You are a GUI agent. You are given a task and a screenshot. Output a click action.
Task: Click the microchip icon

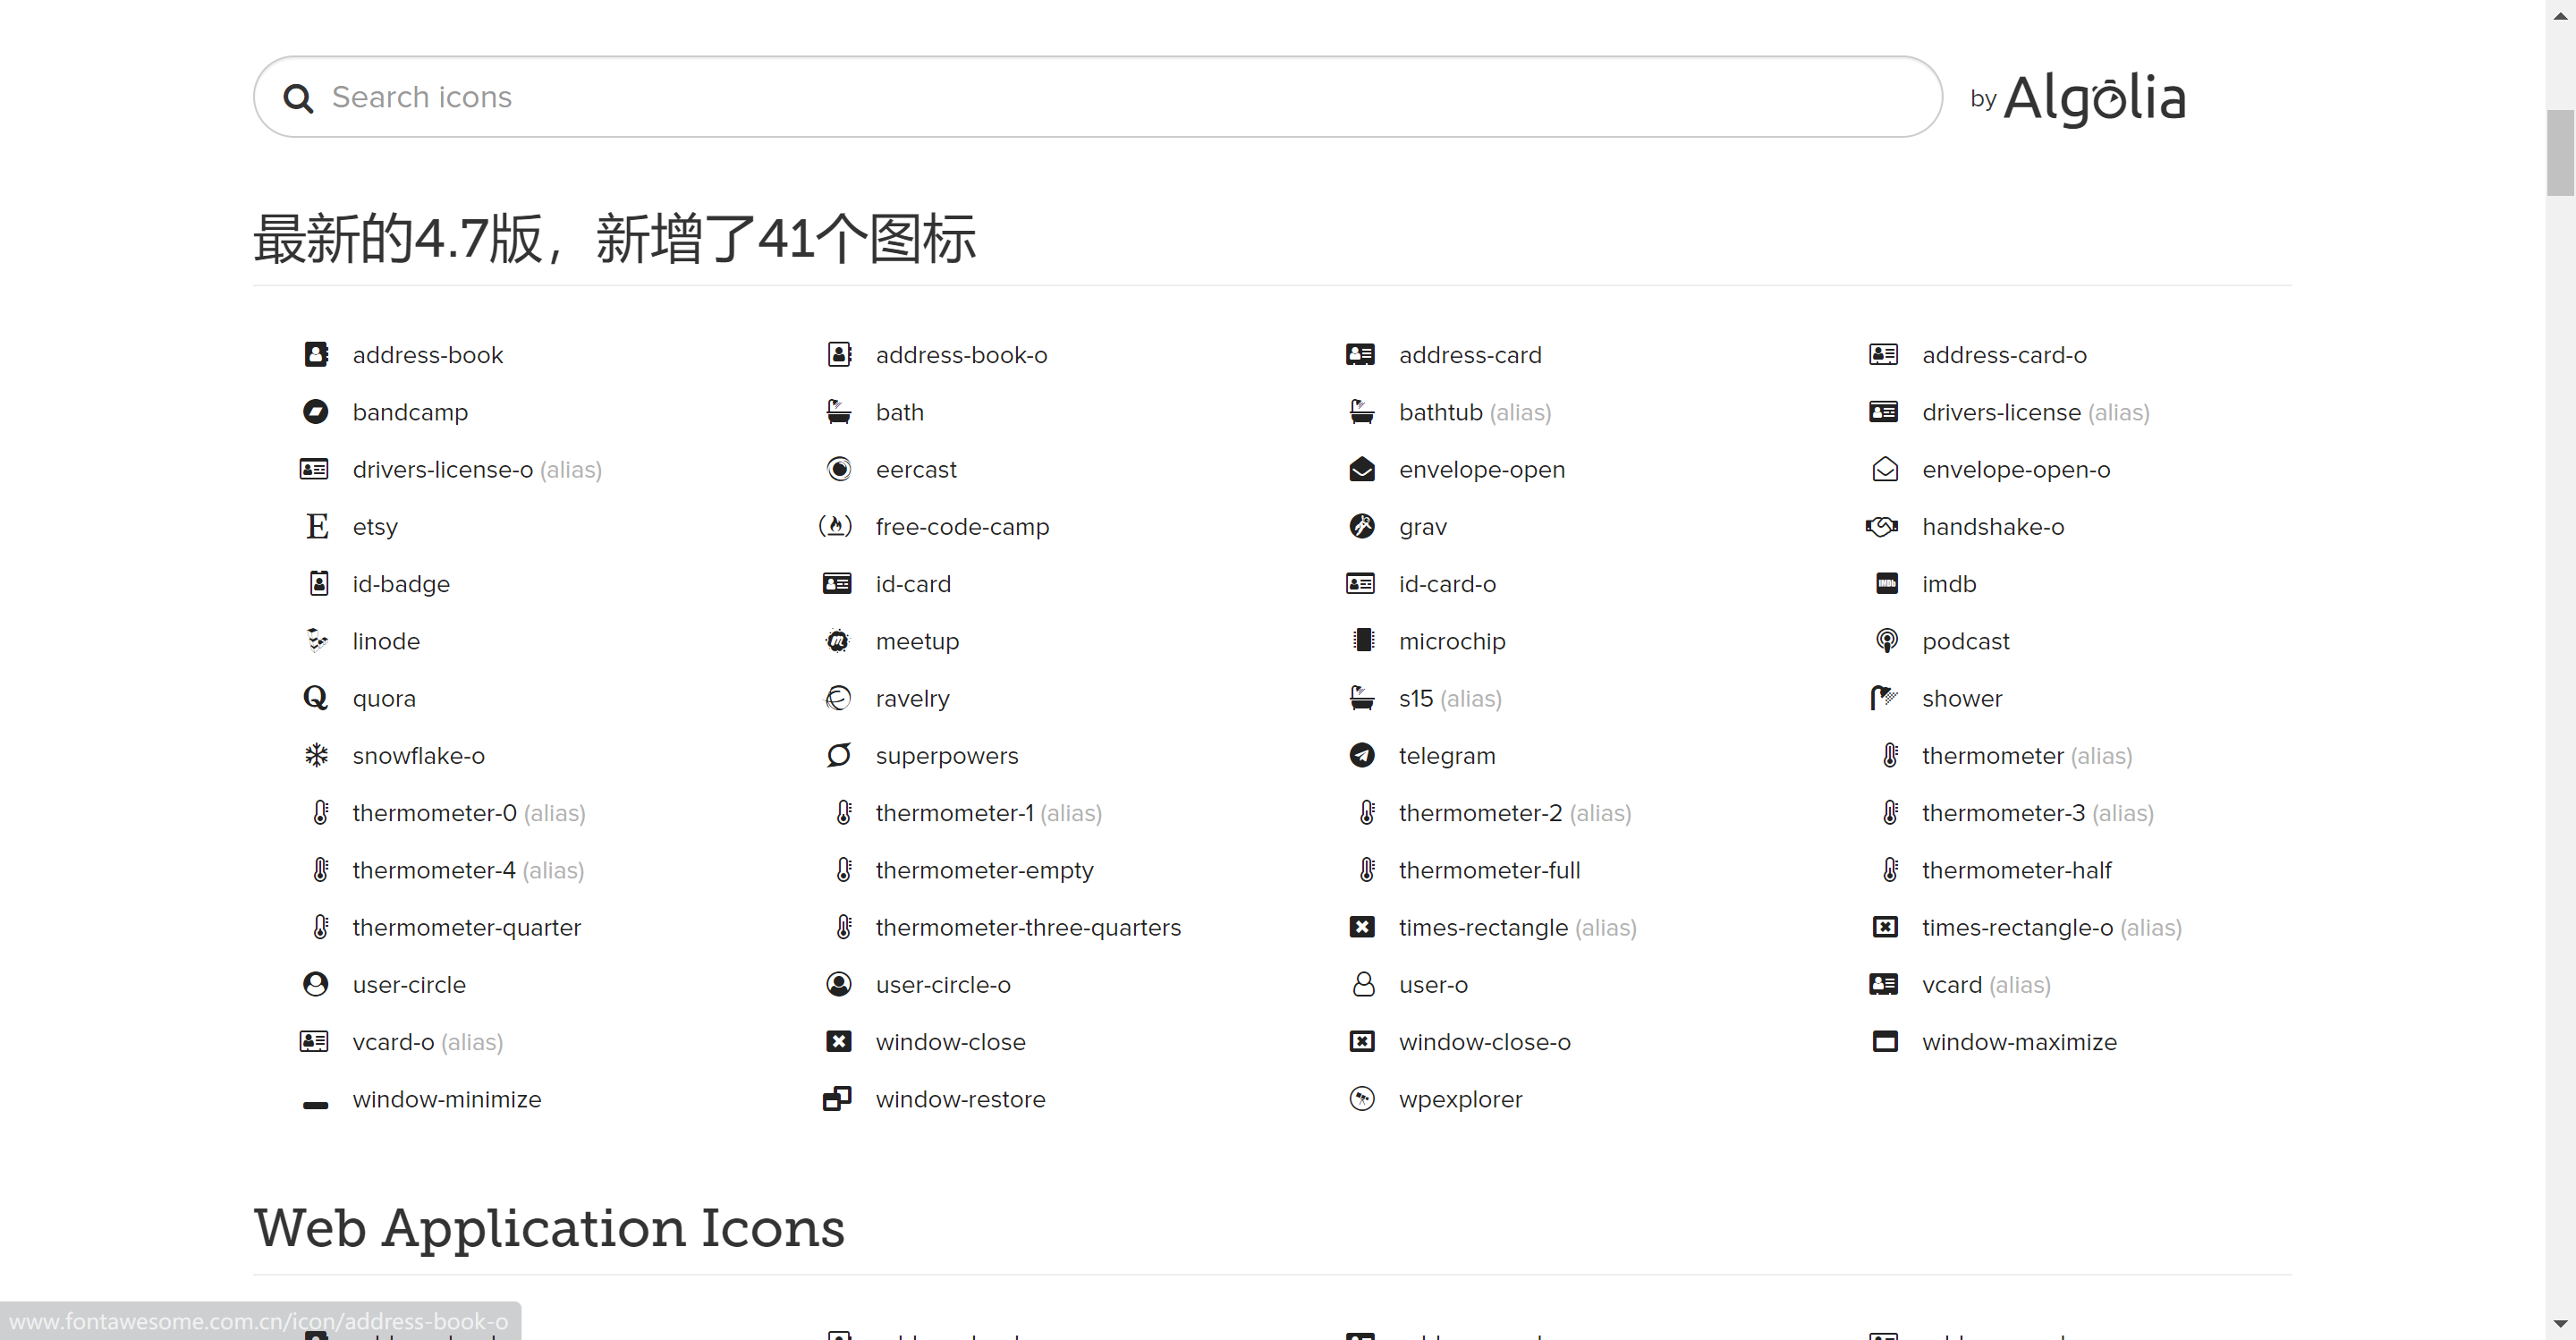pos(1363,640)
